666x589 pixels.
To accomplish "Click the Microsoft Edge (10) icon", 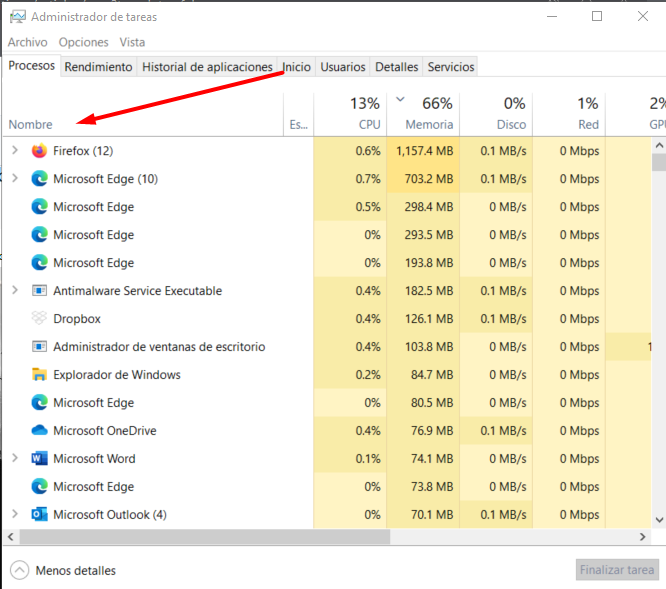I will (39, 179).
